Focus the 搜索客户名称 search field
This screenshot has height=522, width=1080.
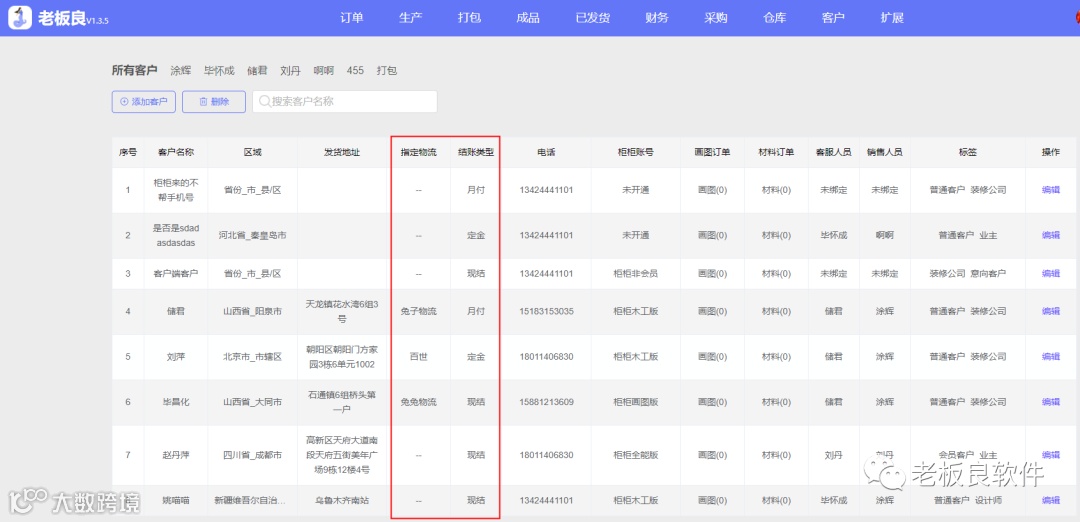[x=344, y=101]
